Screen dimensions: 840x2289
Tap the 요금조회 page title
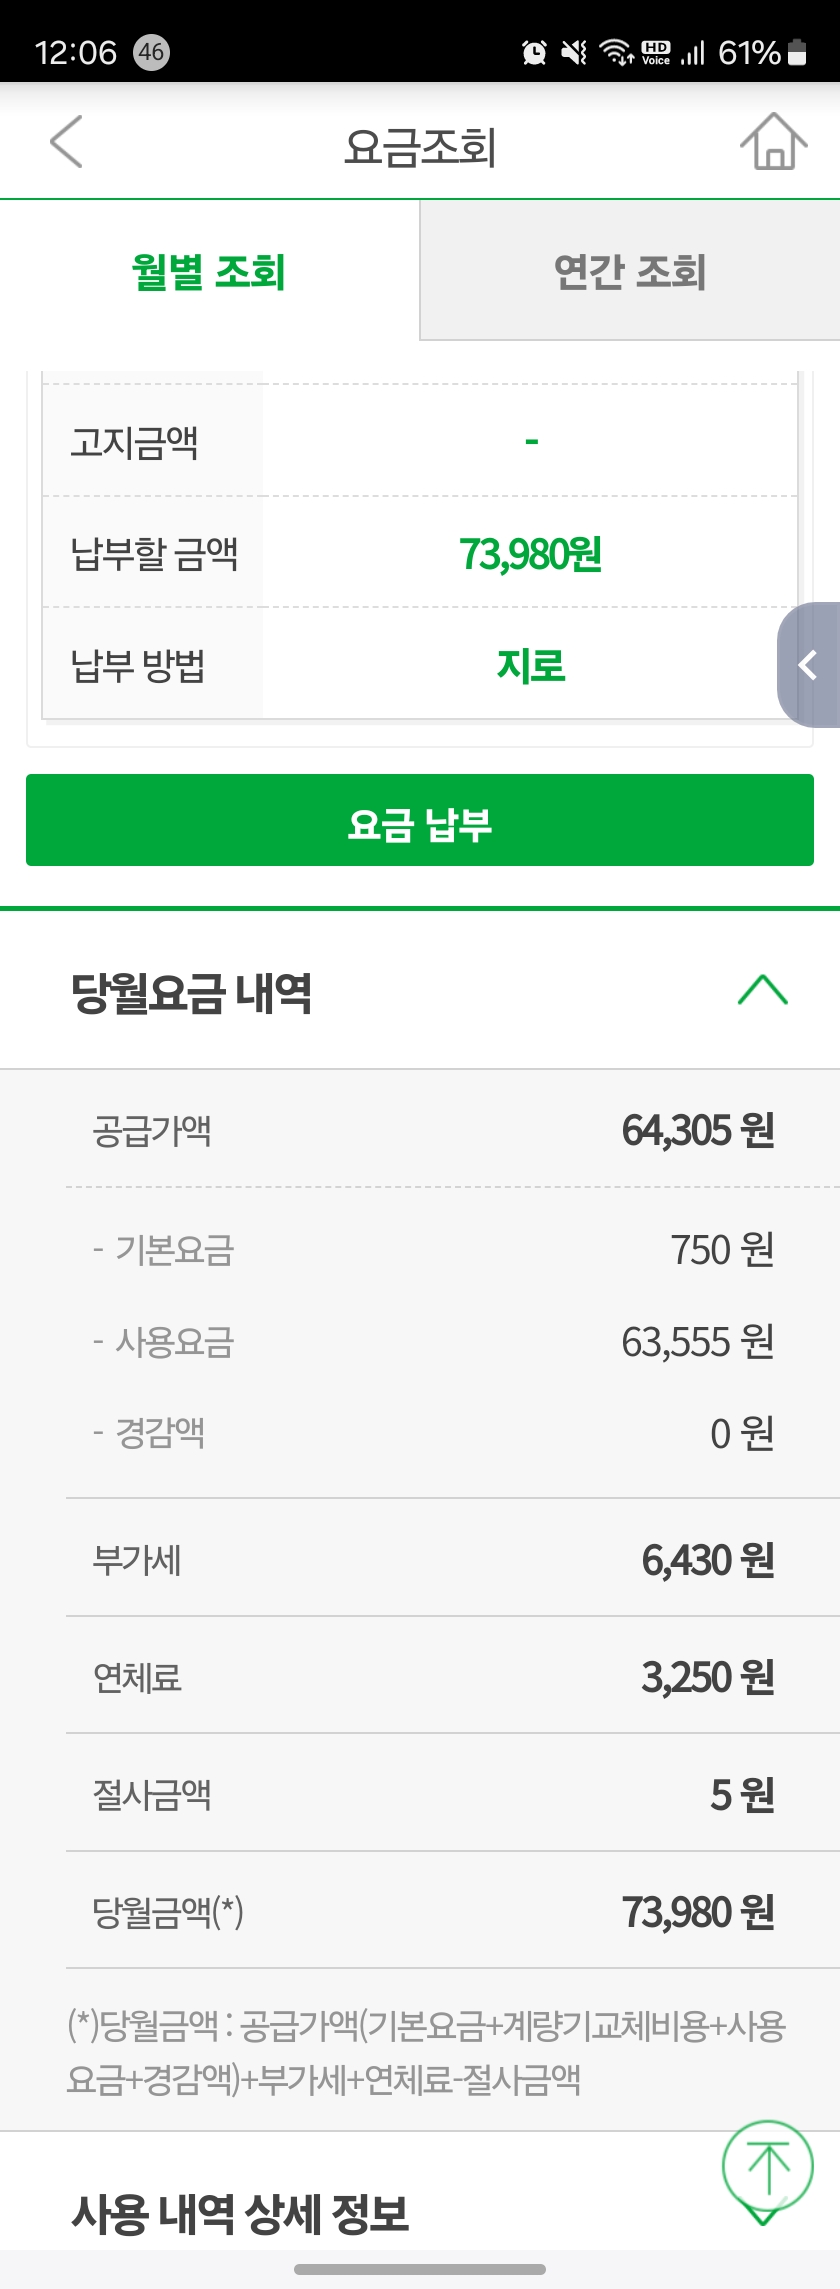(420, 147)
